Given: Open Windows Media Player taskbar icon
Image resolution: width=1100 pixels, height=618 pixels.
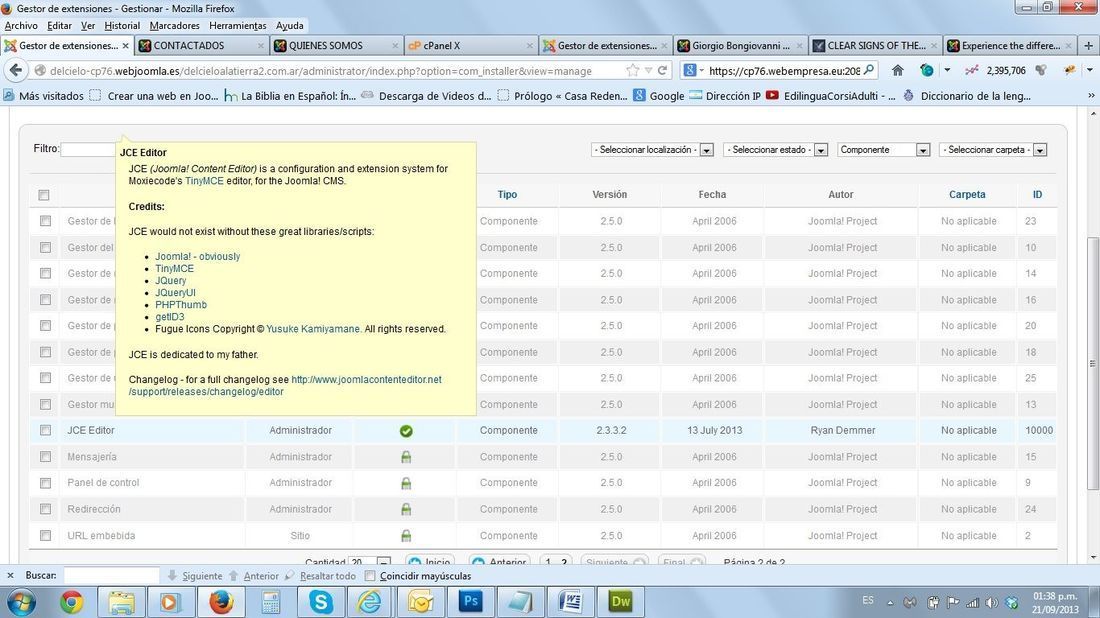Looking at the screenshot, I should [169, 602].
